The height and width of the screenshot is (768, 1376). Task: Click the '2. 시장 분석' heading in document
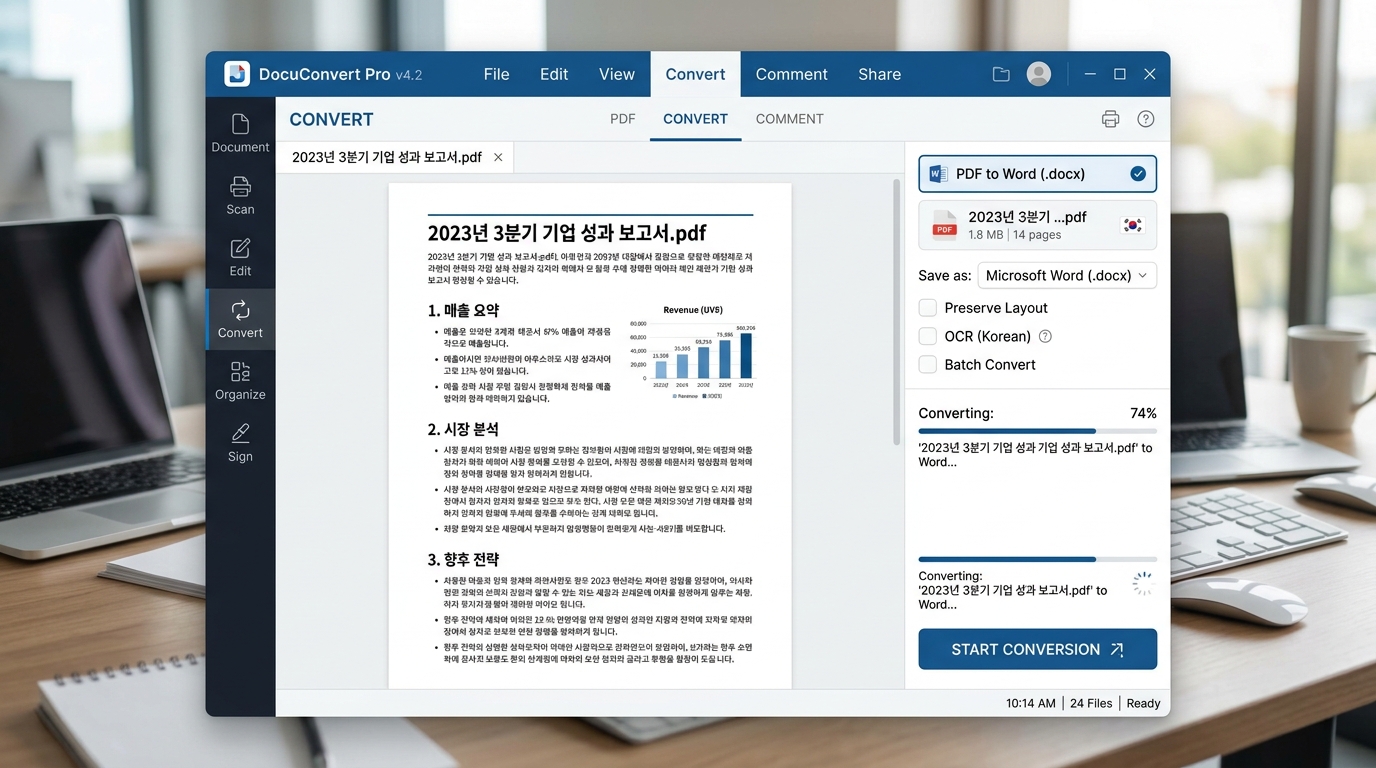(x=463, y=429)
